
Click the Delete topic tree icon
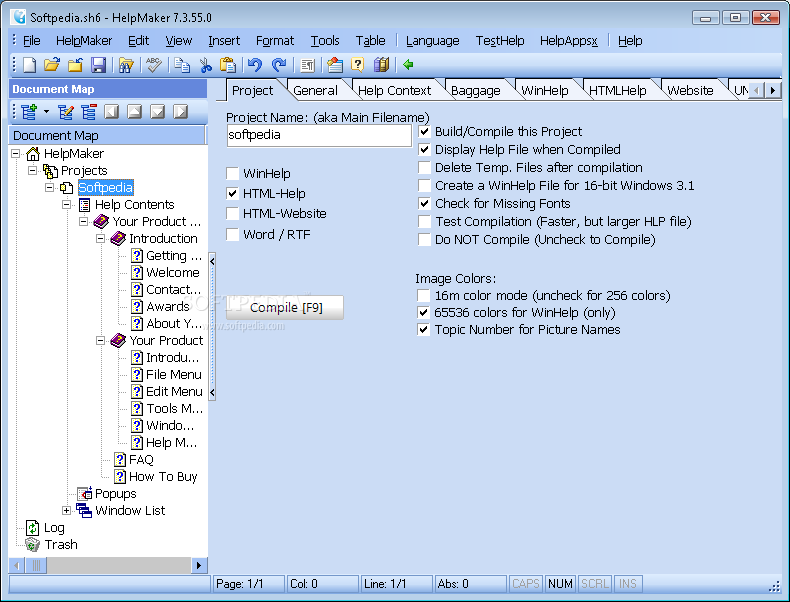coord(89,111)
